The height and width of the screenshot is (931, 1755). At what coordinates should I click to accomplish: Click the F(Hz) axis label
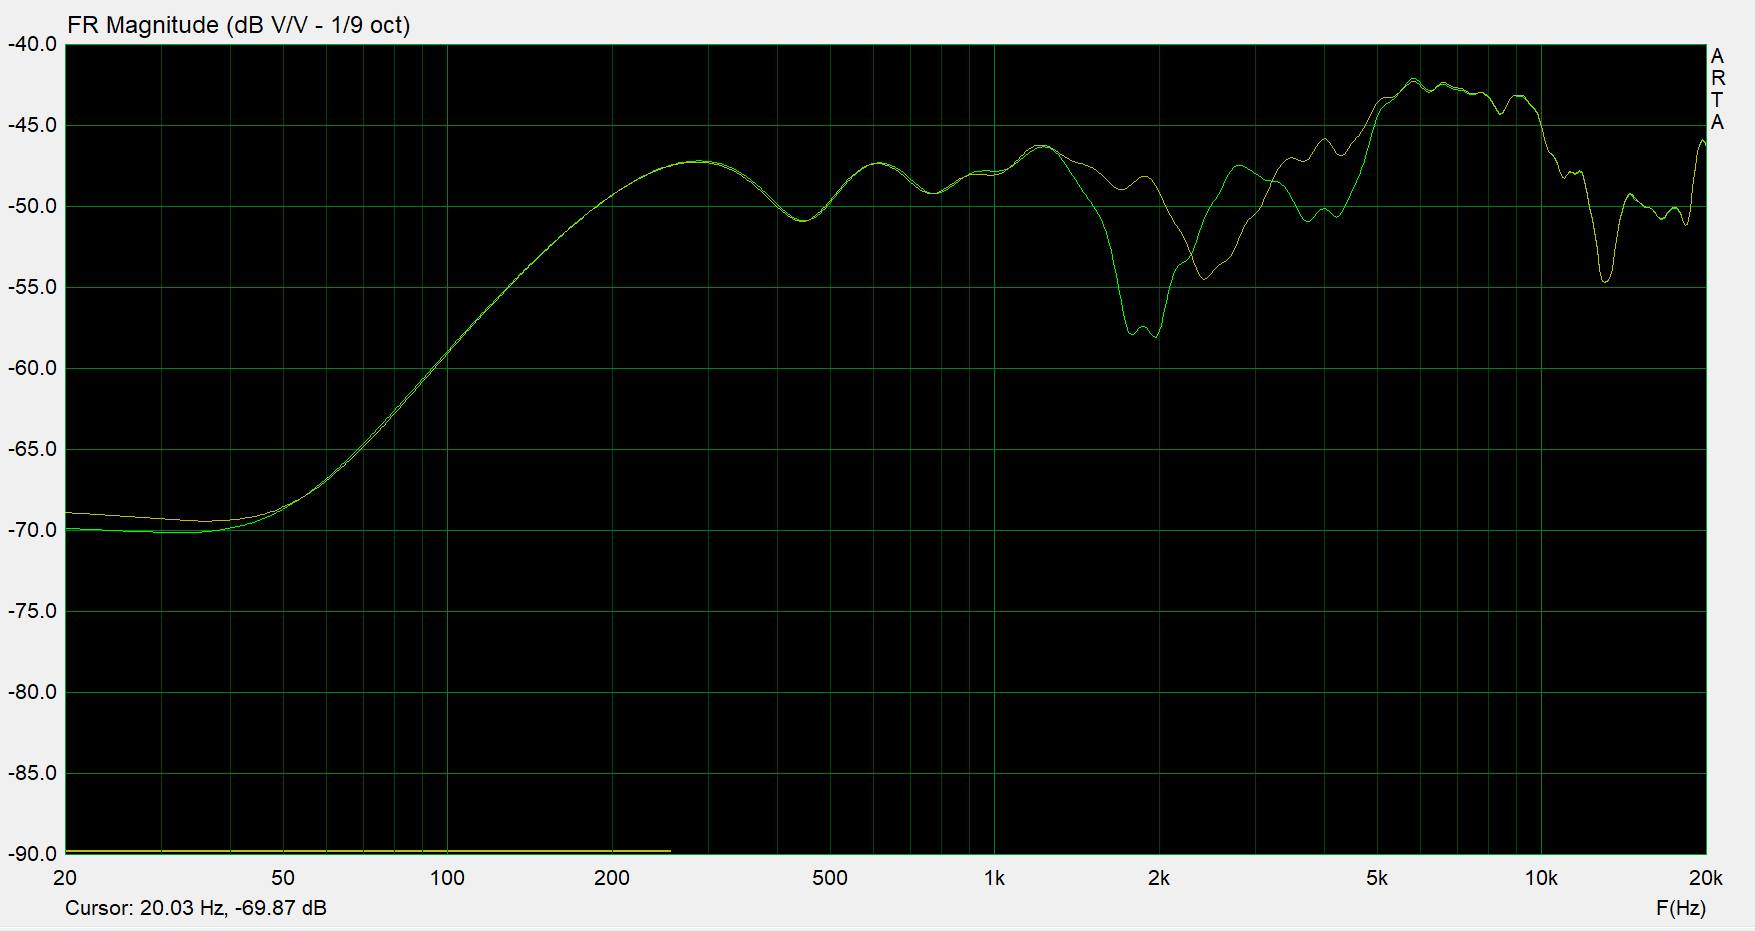[1680, 908]
